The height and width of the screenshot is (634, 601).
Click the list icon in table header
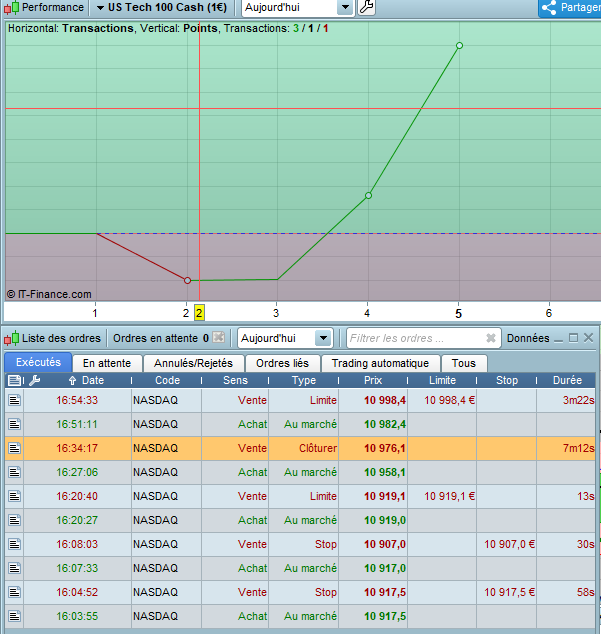pyautogui.click(x=14, y=380)
